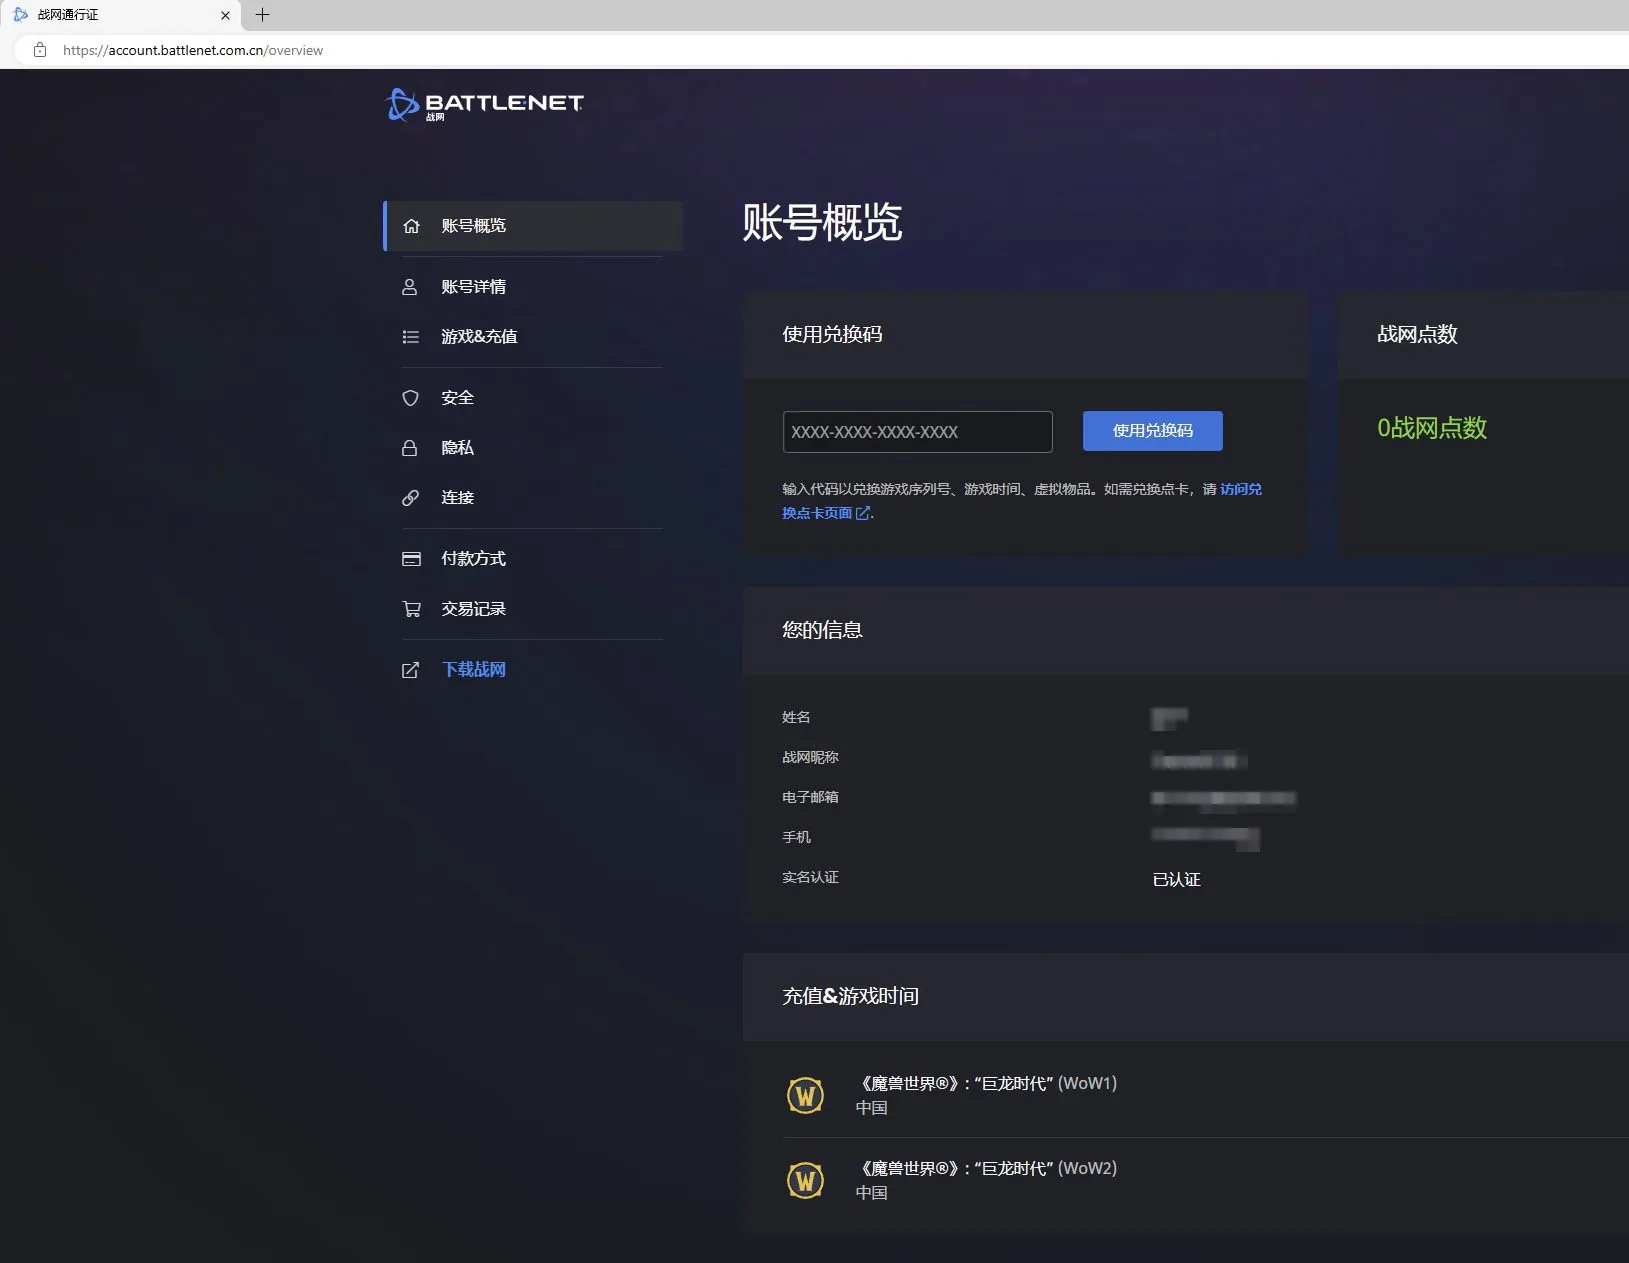Screen dimensions: 1629x1263
Task: Click the shield icon for 安全
Action: click(x=410, y=398)
